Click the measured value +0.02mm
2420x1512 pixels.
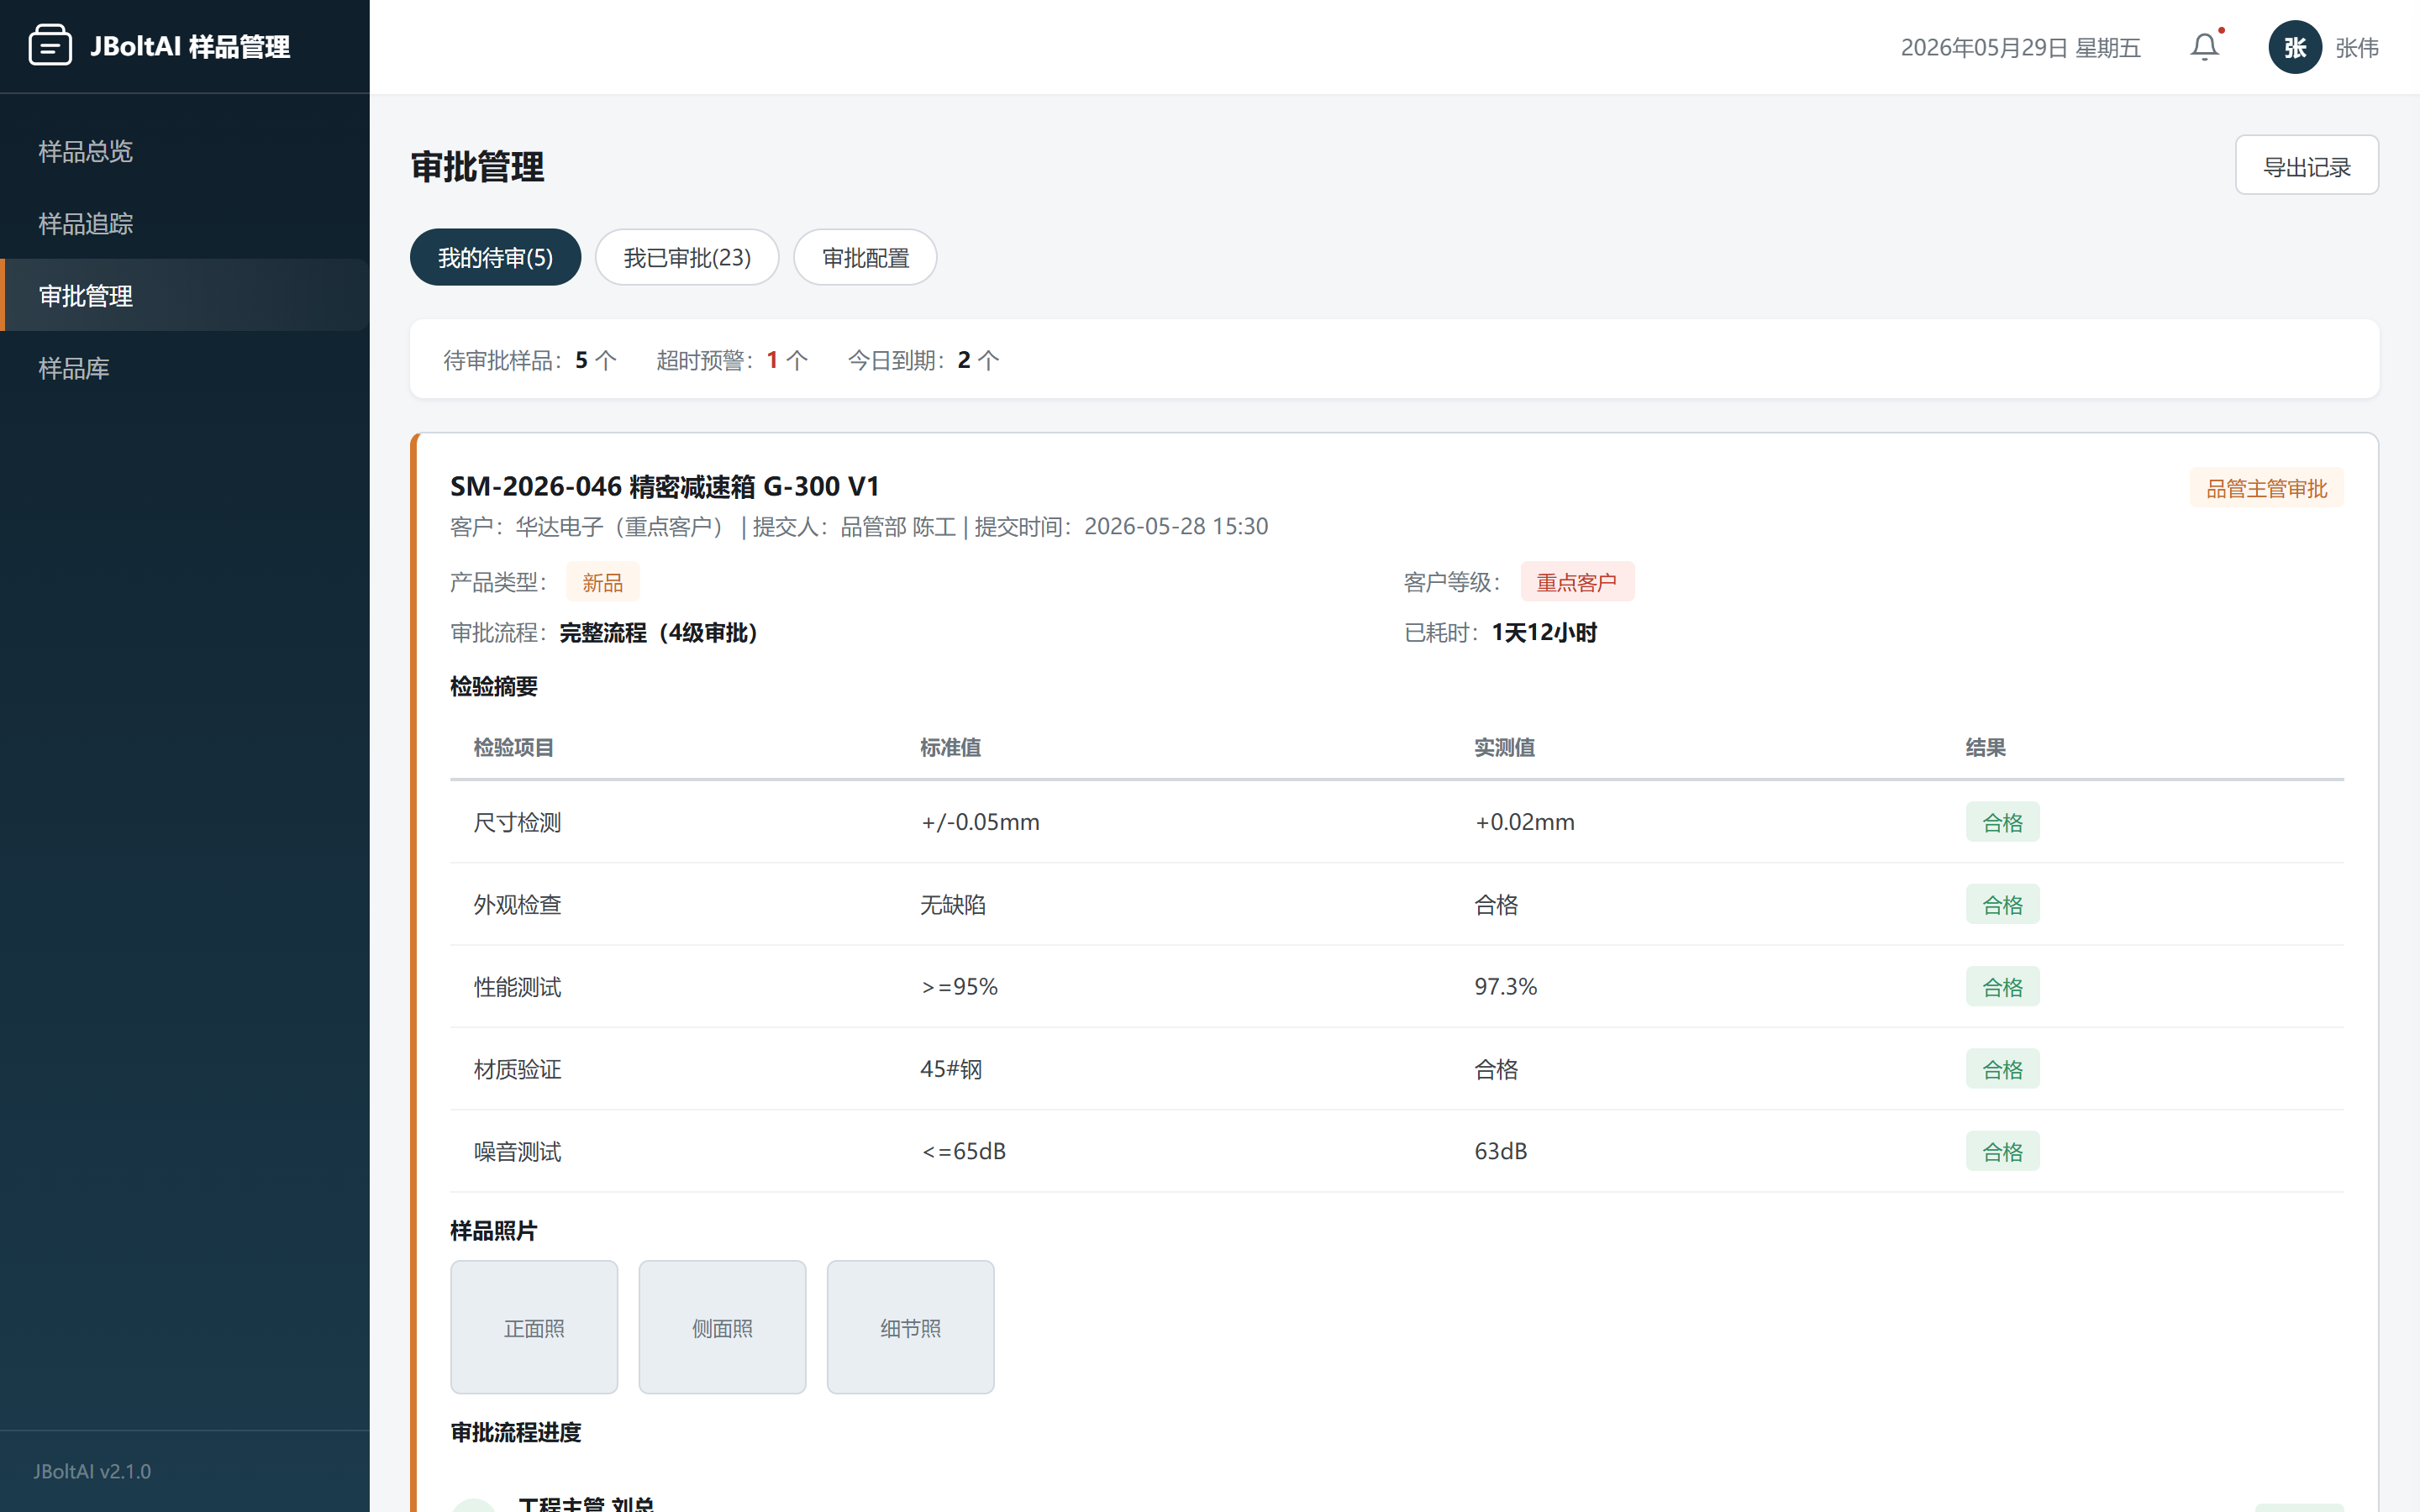tap(1524, 822)
